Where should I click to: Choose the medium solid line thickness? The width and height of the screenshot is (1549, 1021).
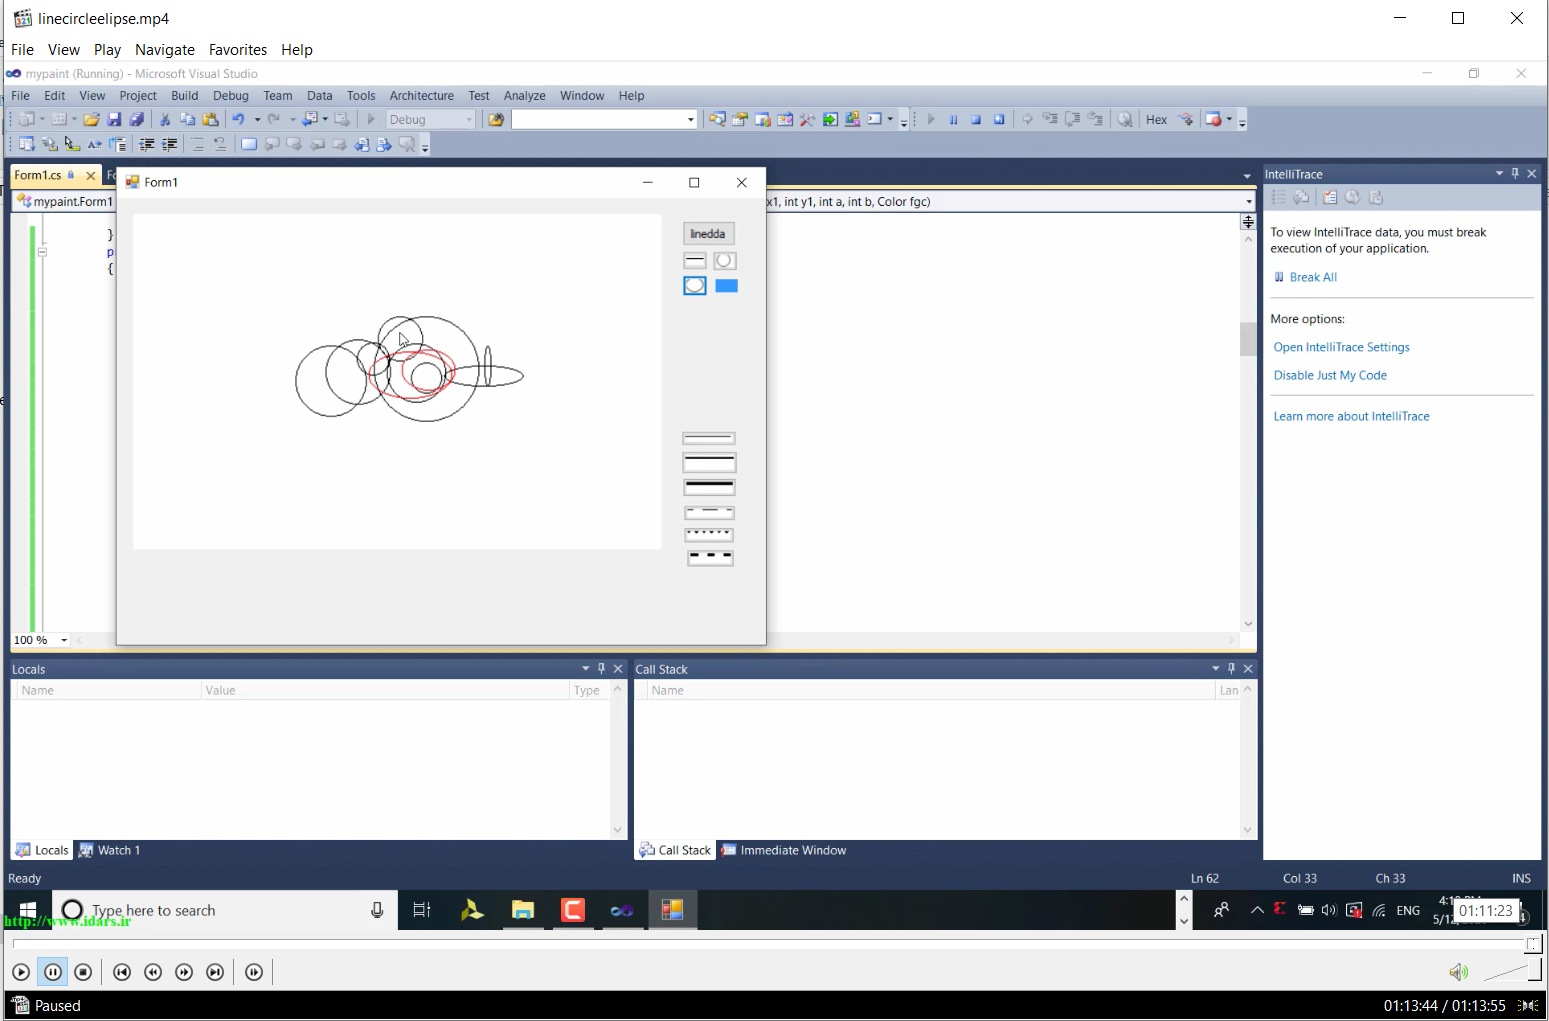point(709,462)
